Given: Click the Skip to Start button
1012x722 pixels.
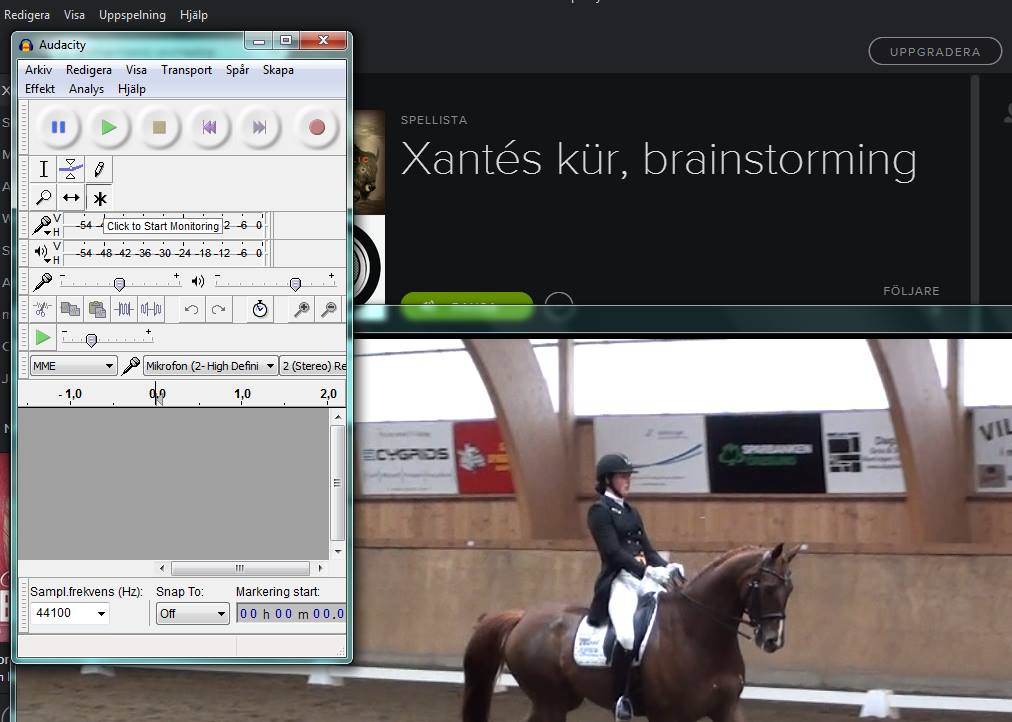Looking at the screenshot, I should 209,127.
